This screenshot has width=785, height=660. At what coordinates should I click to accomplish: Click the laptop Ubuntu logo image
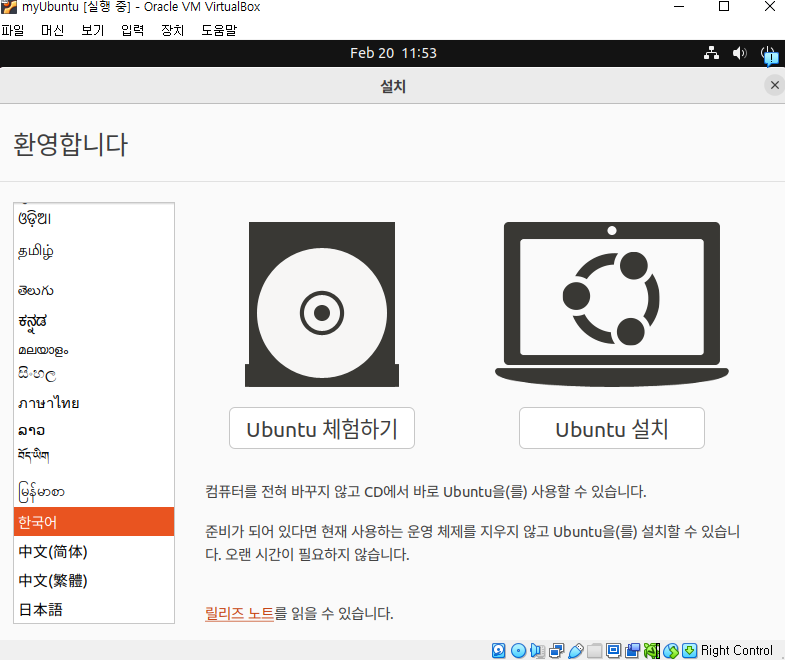pos(612,304)
